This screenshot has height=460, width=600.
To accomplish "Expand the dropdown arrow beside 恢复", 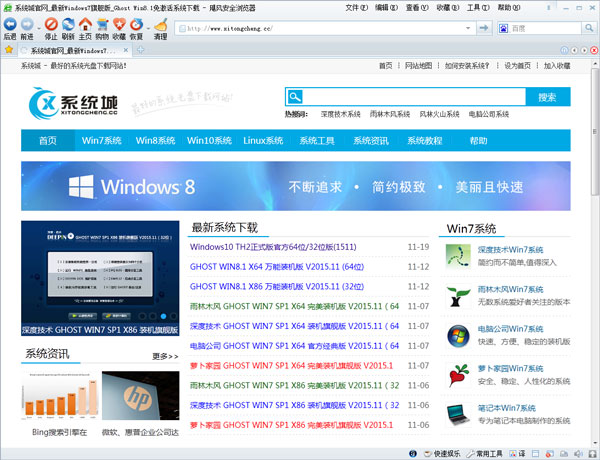I will pyautogui.click(x=148, y=28).
